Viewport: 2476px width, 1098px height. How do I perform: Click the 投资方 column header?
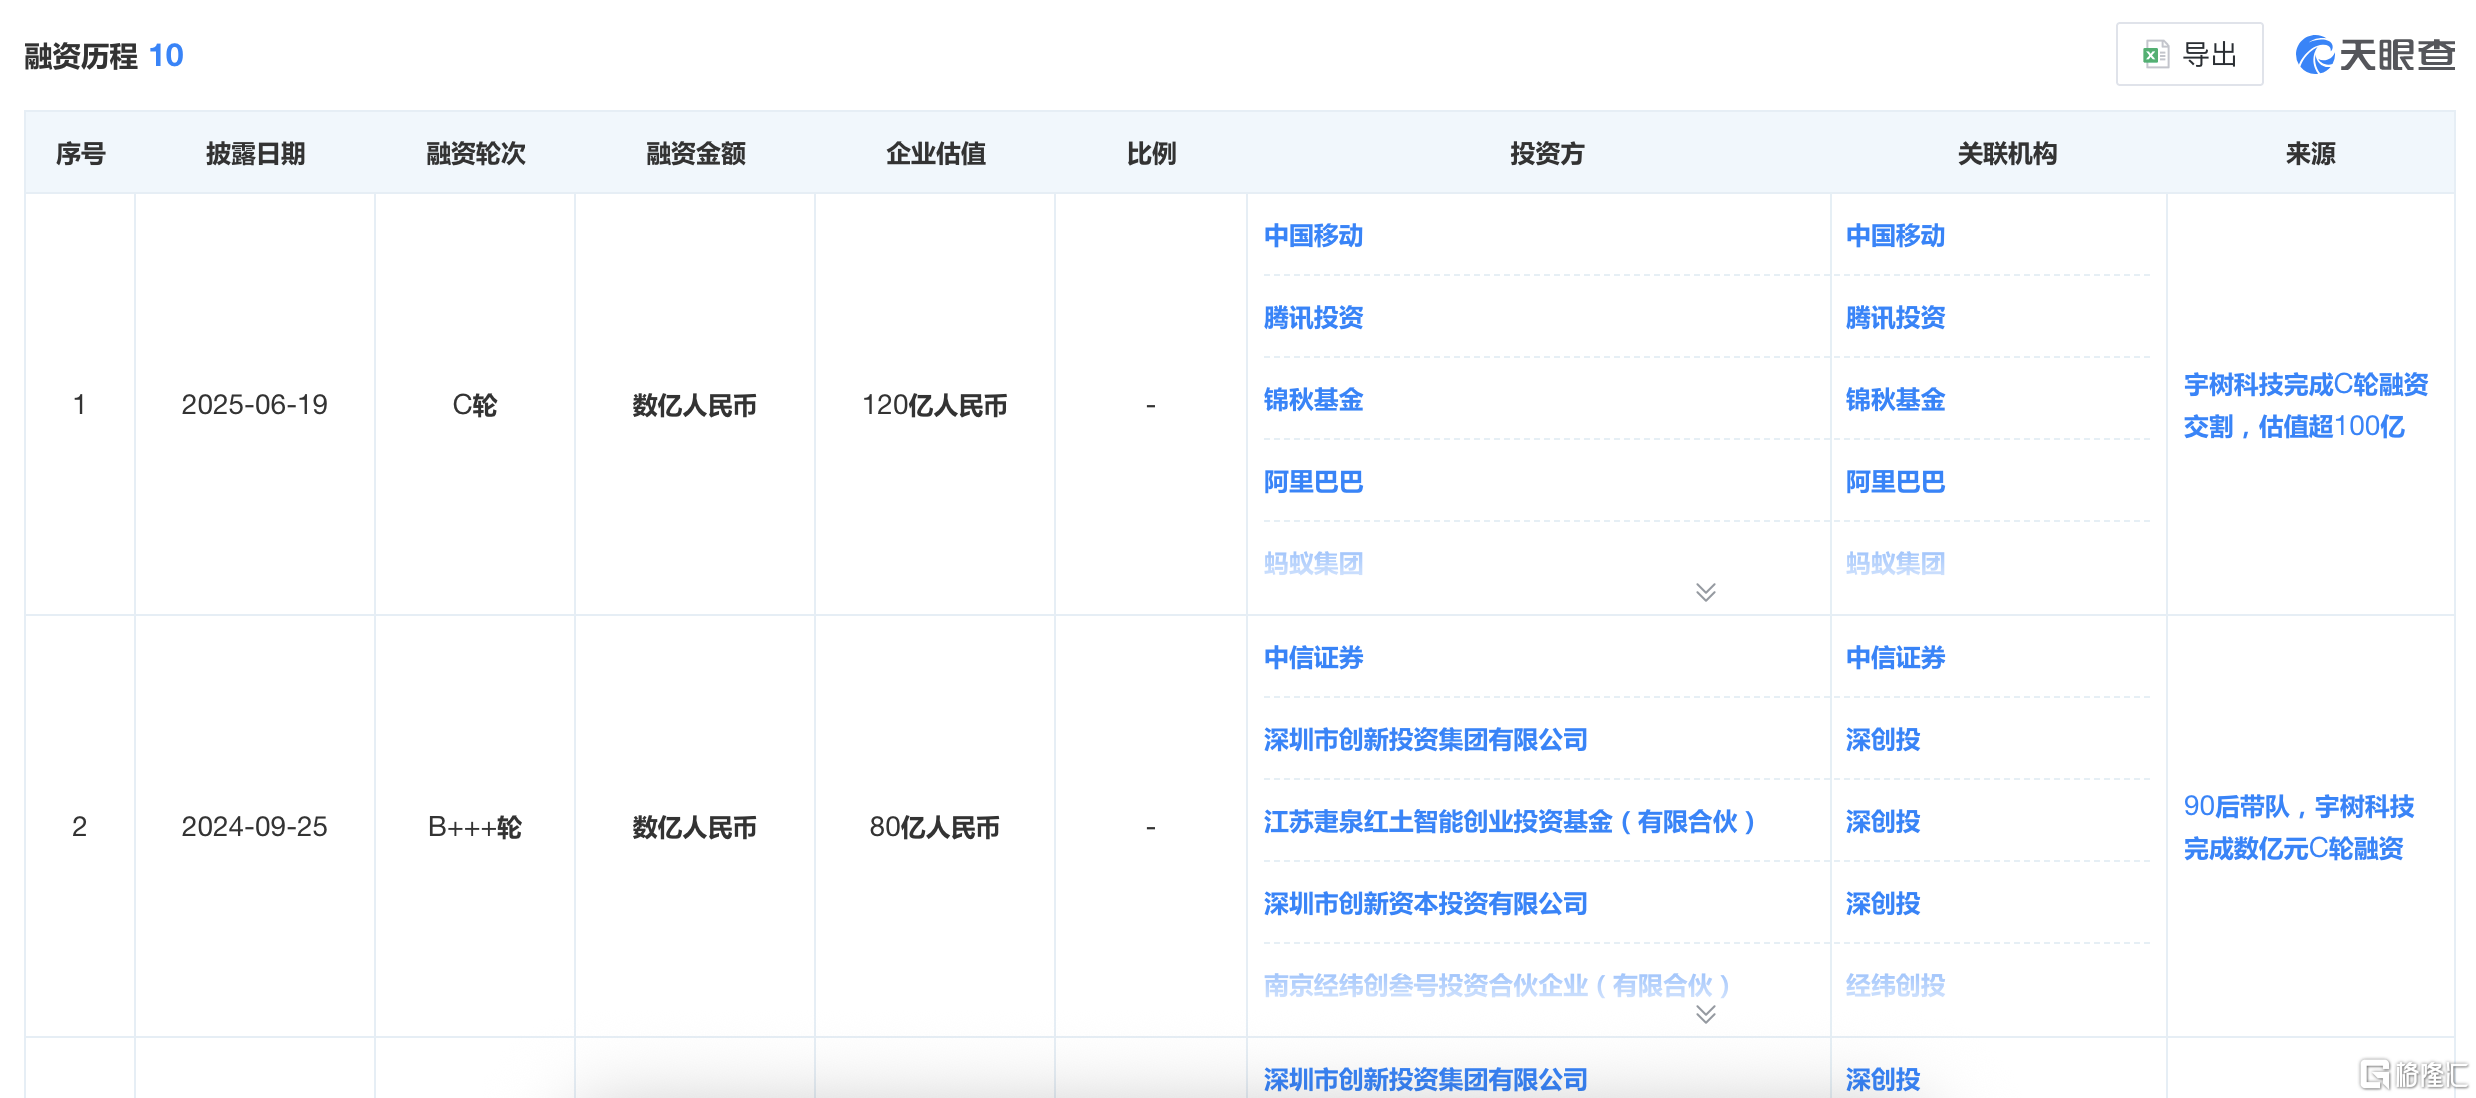coord(1547,154)
